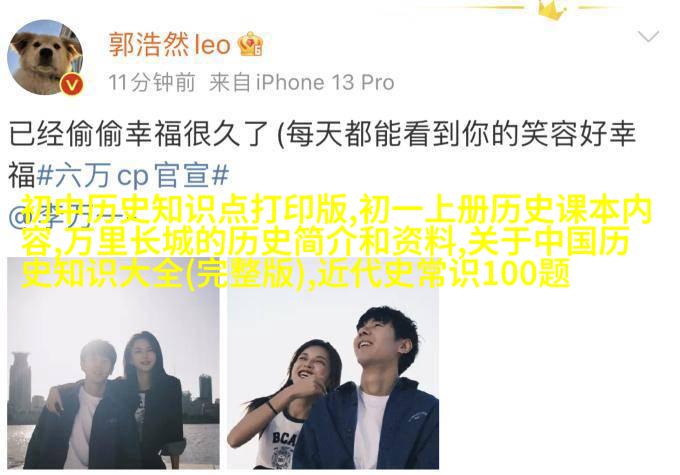Select the 来自 iPhone 13 Pro source
Viewport: 680px width, 475px height.
[x=302, y=82]
